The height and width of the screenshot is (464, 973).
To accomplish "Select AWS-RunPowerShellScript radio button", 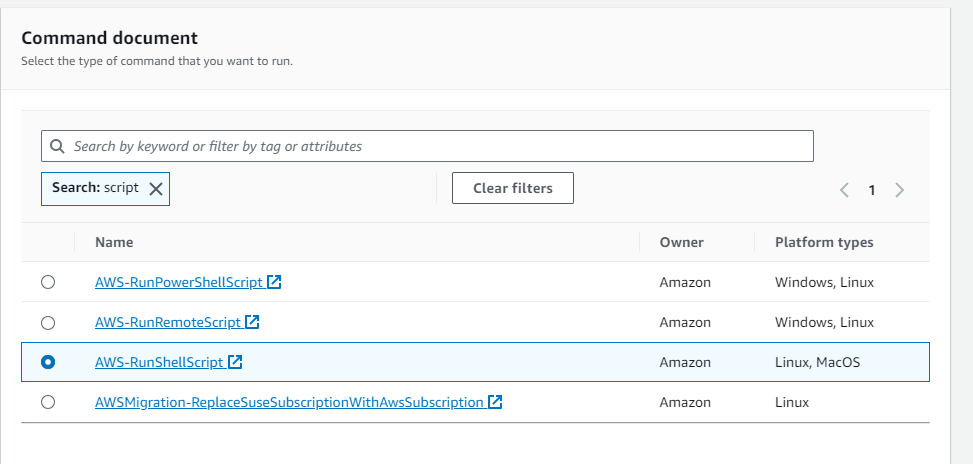I will coord(48,282).
